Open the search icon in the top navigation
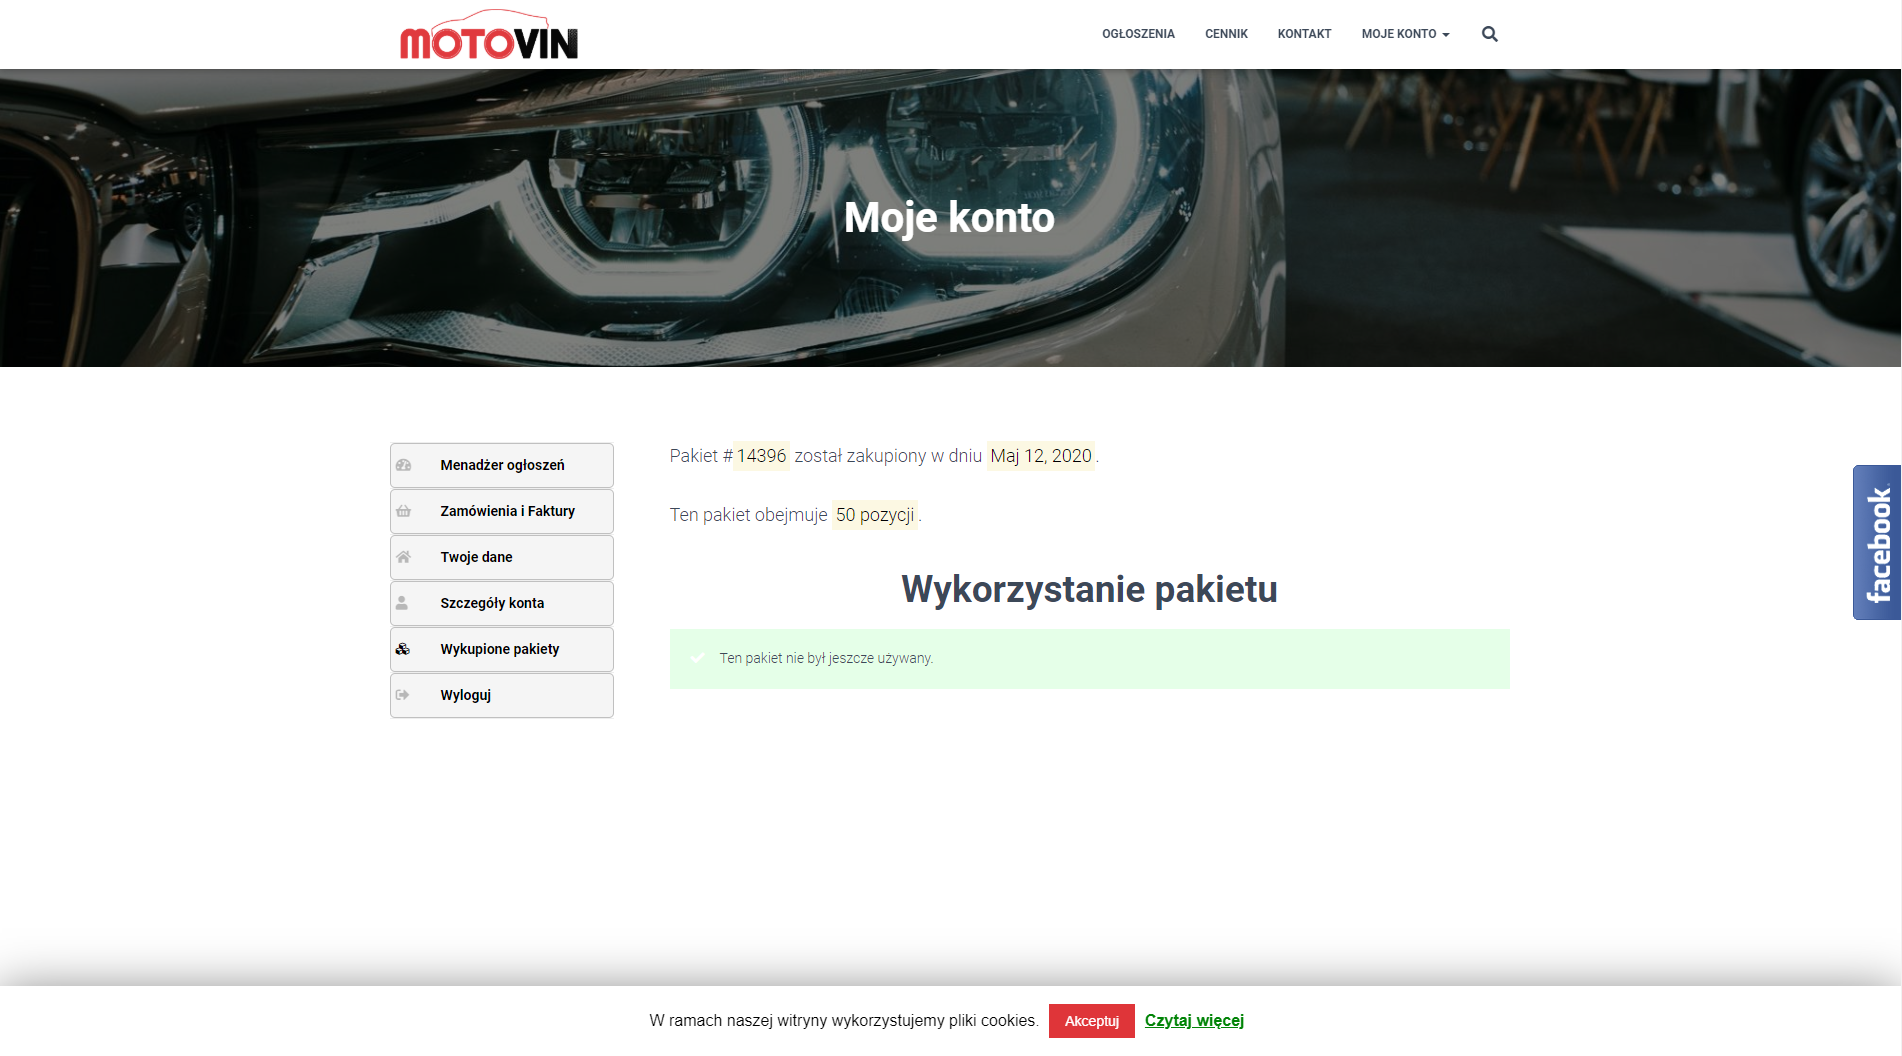Screen dimensions: 1902x1056 pyautogui.click(x=1489, y=33)
